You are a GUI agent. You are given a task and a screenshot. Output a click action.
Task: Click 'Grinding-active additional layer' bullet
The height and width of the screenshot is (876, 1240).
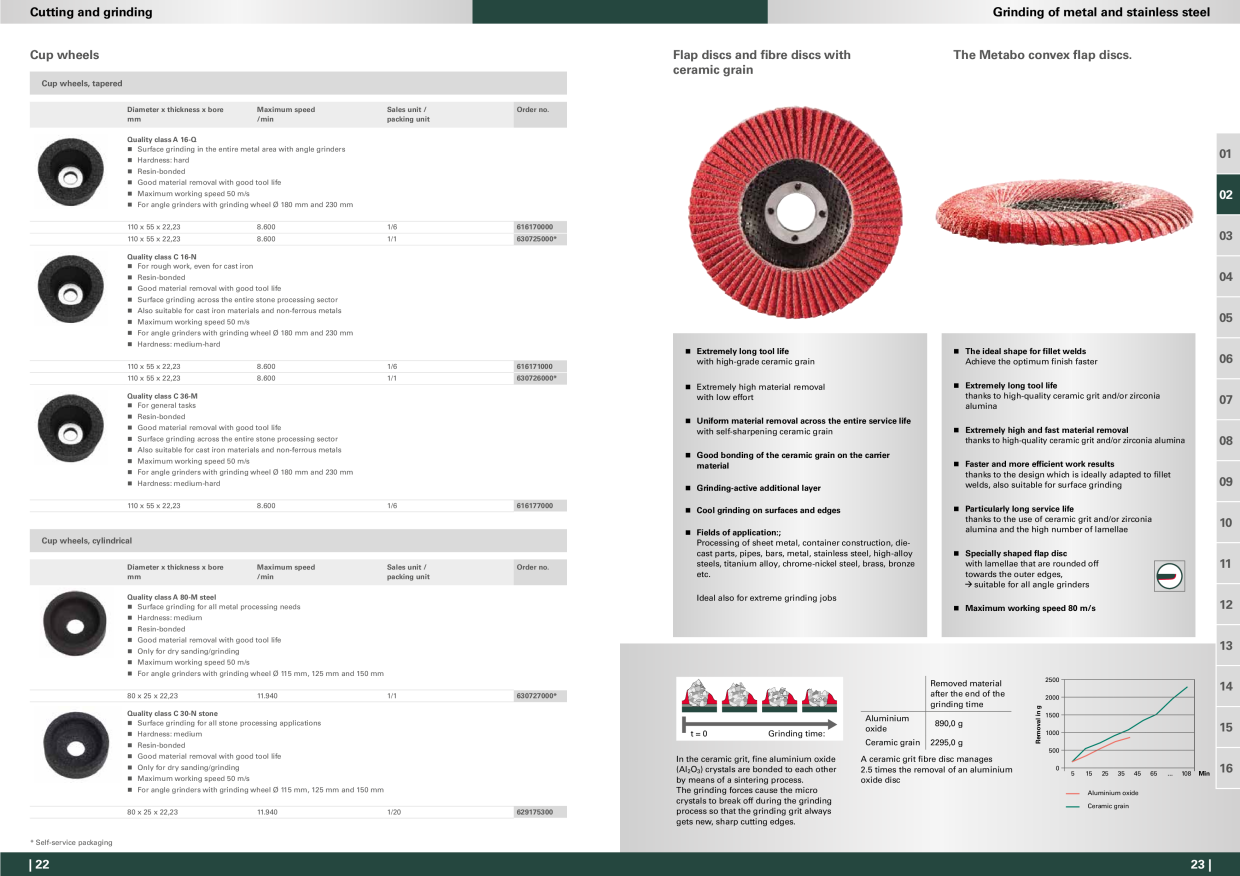click(758, 488)
